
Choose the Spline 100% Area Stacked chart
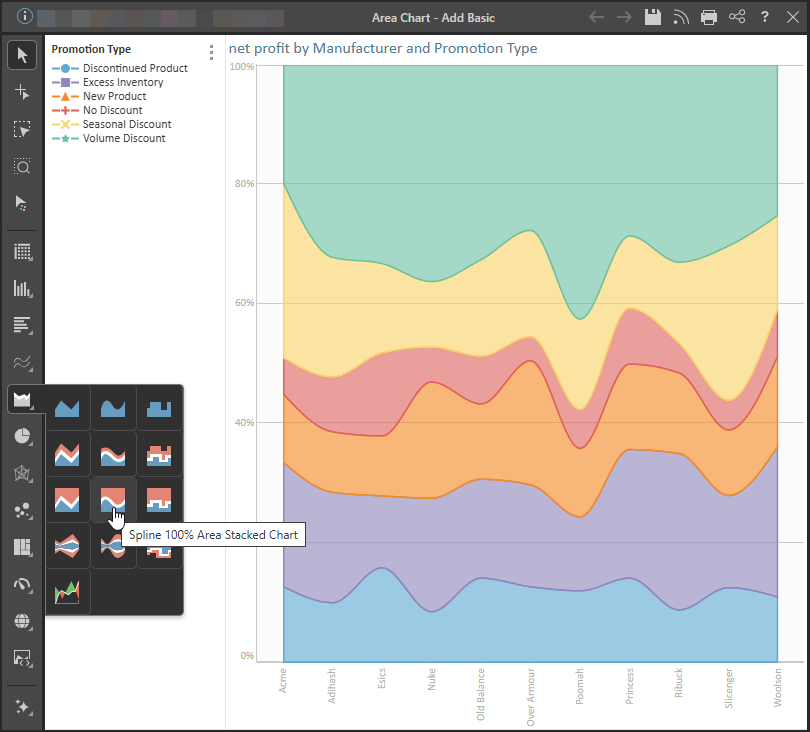pyautogui.click(x=113, y=500)
